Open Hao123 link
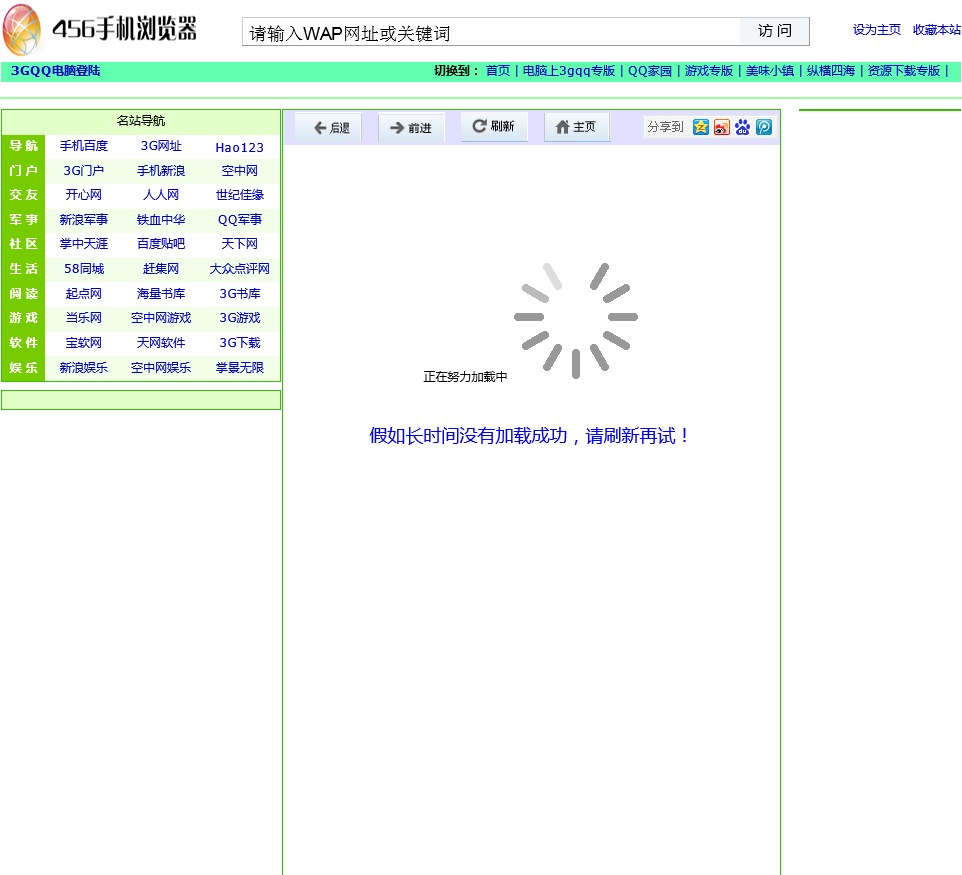 (x=239, y=147)
